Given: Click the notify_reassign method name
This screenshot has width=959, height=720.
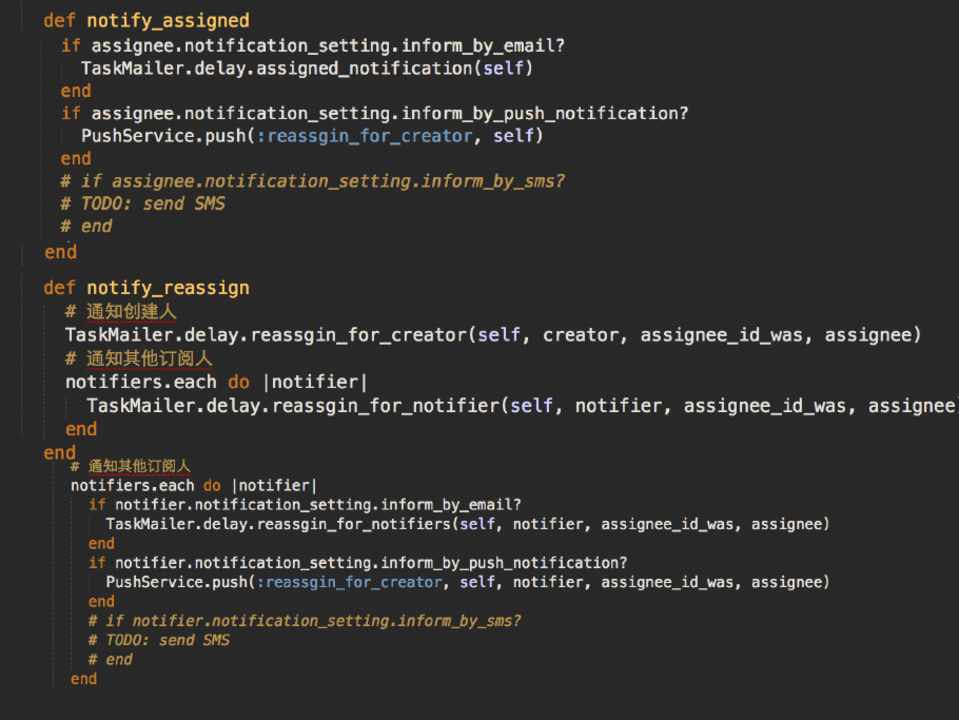Looking at the screenshot, I should pyautogui.click(x=167, y=288).
